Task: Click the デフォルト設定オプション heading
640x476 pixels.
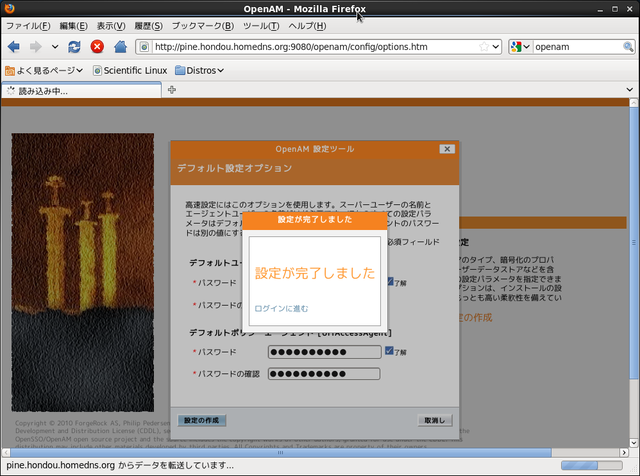Action: click(x=235, y=168)
